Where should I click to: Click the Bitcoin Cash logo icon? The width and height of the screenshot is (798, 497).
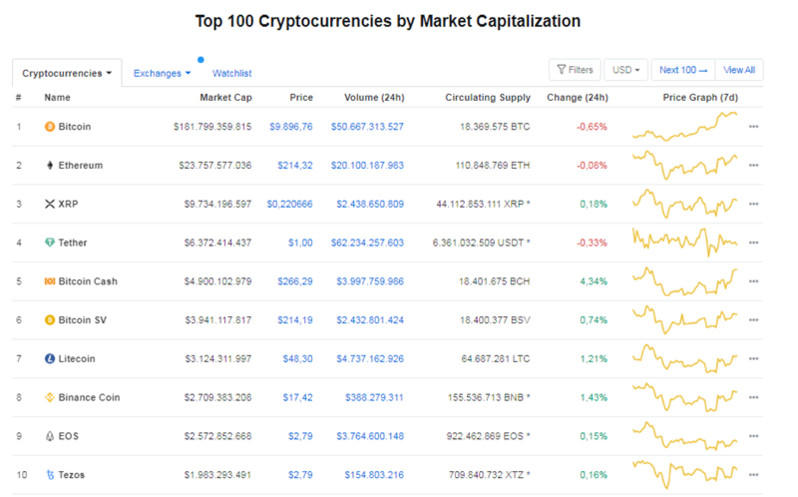point(50,281)
